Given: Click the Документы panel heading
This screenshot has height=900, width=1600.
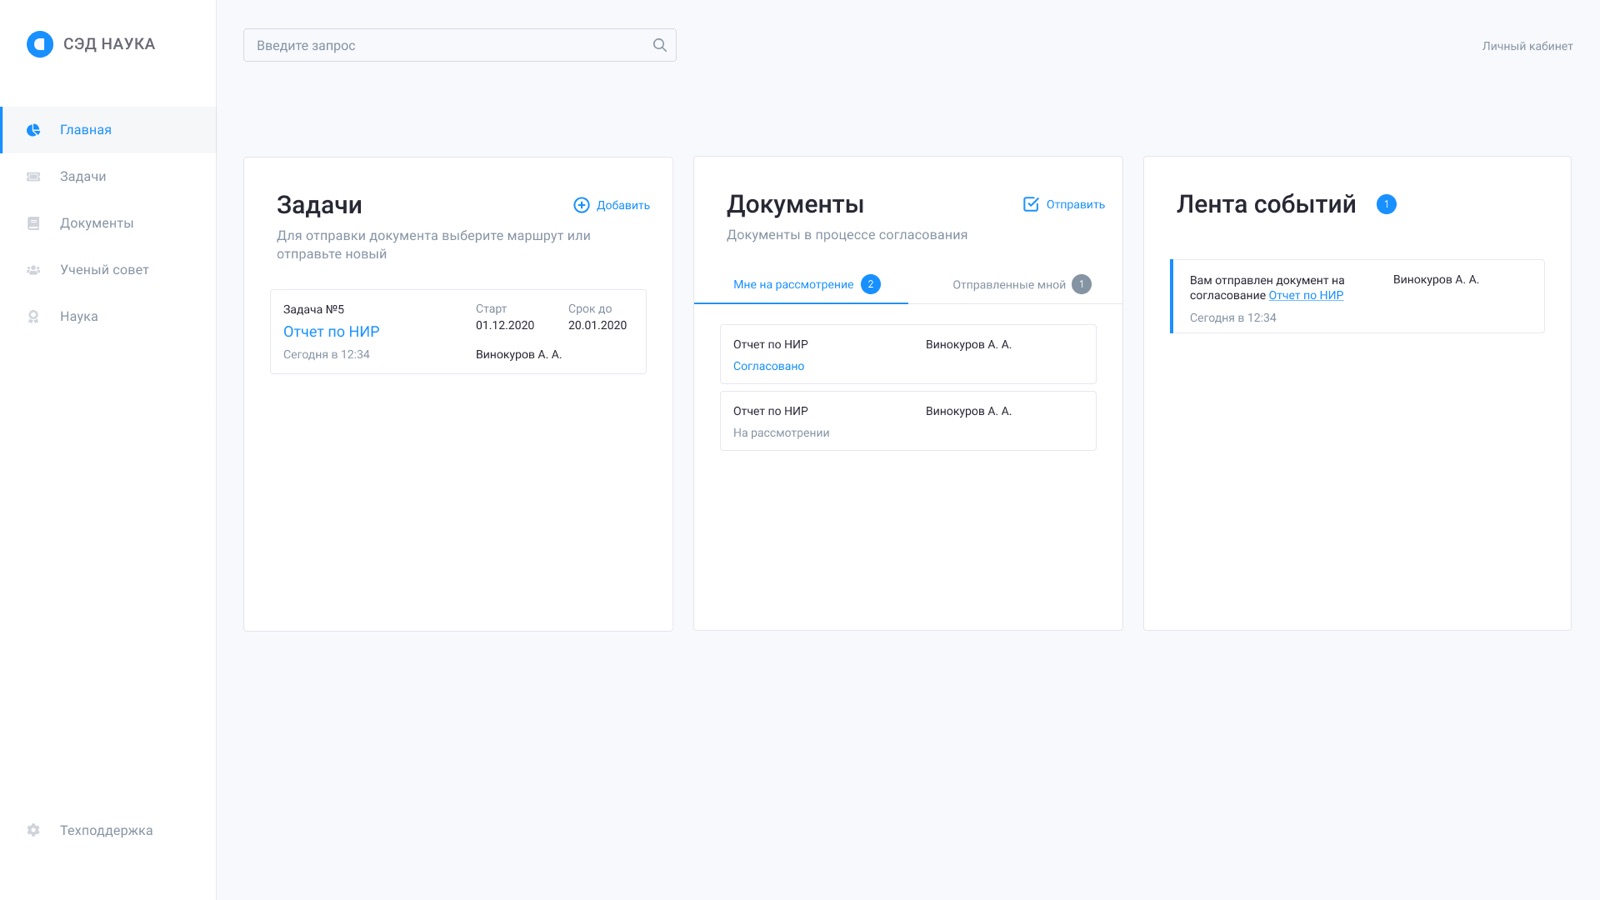Looking at the screenshot, I should pos(795,204).
